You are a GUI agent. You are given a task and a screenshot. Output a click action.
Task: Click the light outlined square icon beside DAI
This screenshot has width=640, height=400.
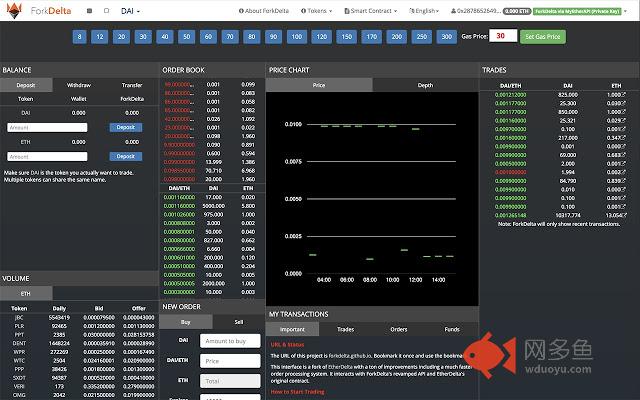(x=107, y=11)
